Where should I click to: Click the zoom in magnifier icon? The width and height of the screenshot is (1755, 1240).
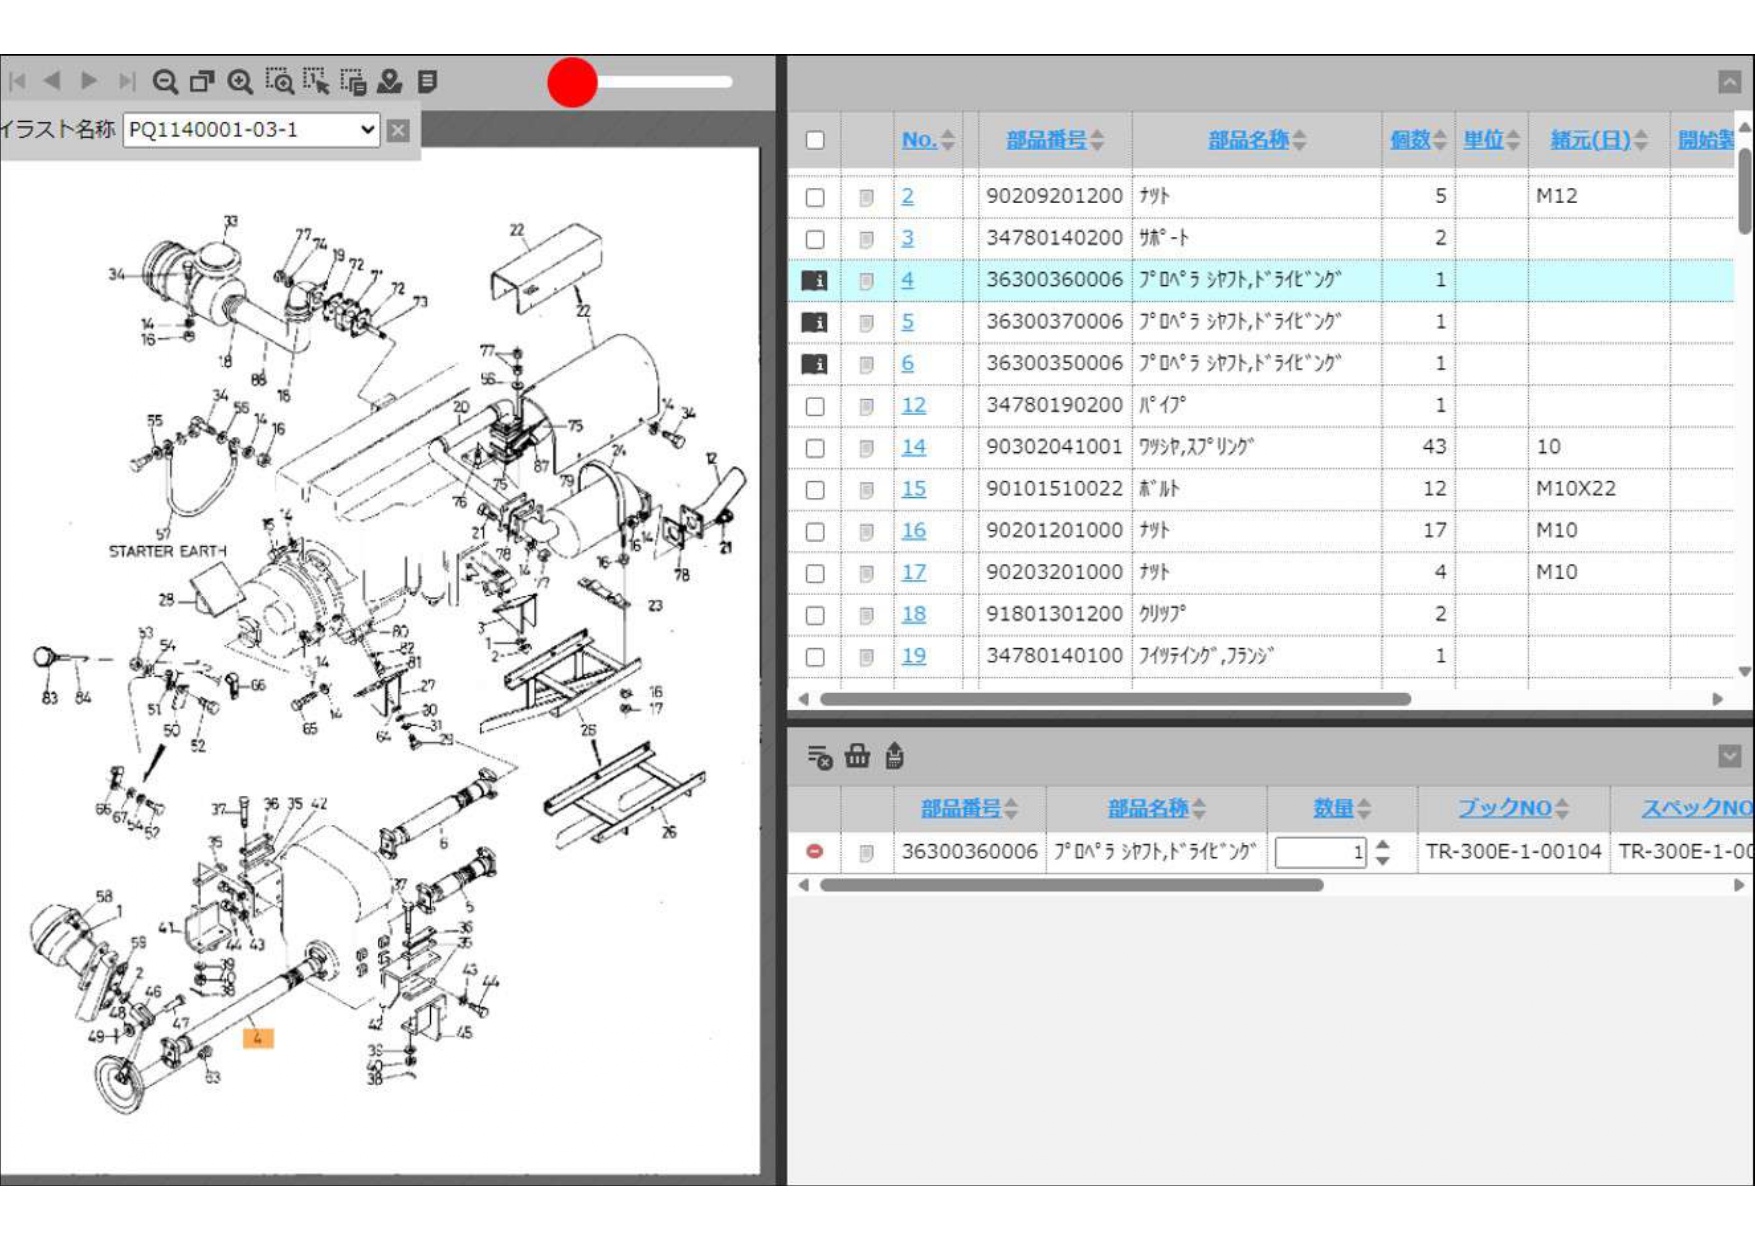tap(240, 82)
